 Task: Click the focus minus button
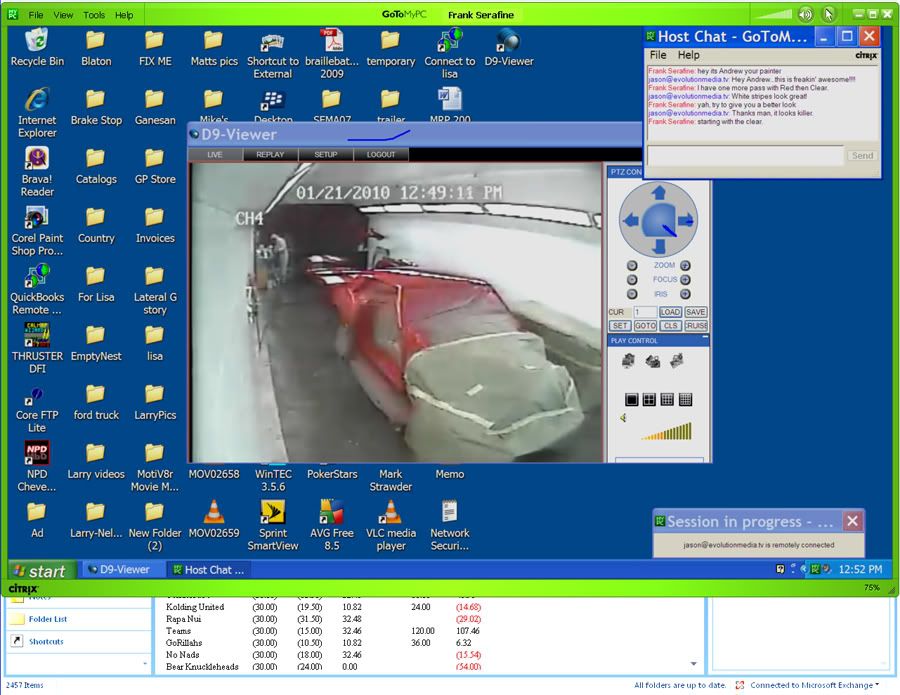pos(632,280)
